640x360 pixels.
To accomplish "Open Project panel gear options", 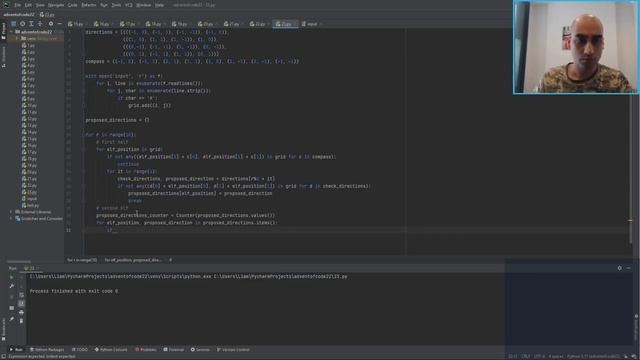I will point(51,24).
